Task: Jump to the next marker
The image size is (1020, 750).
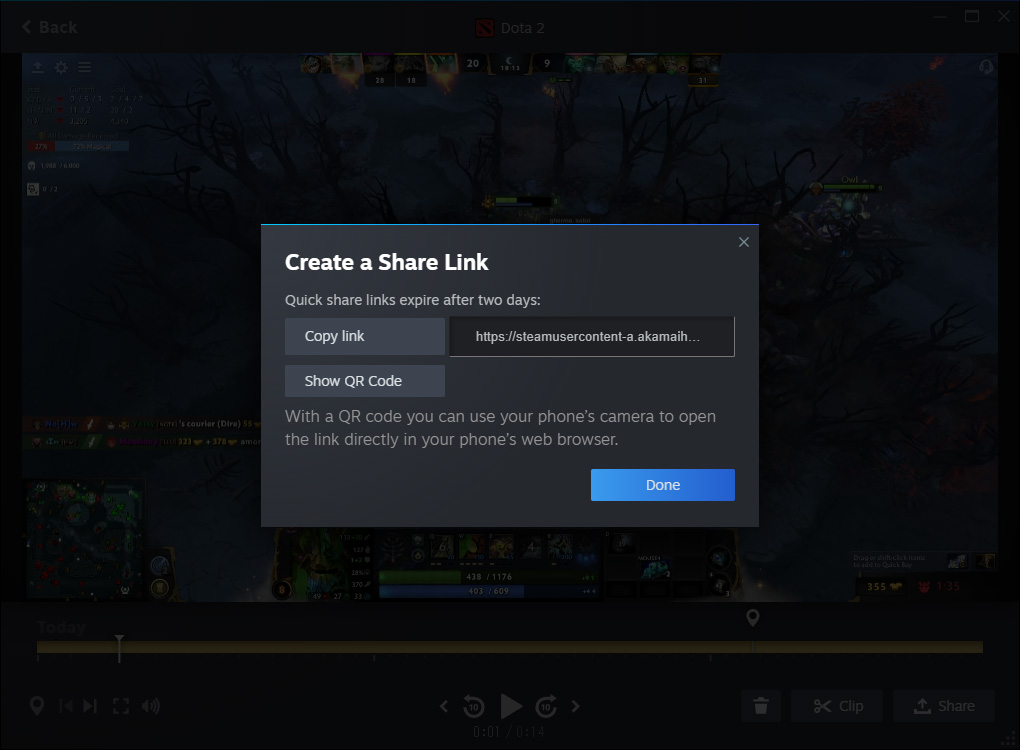Action: click(90, 706)
